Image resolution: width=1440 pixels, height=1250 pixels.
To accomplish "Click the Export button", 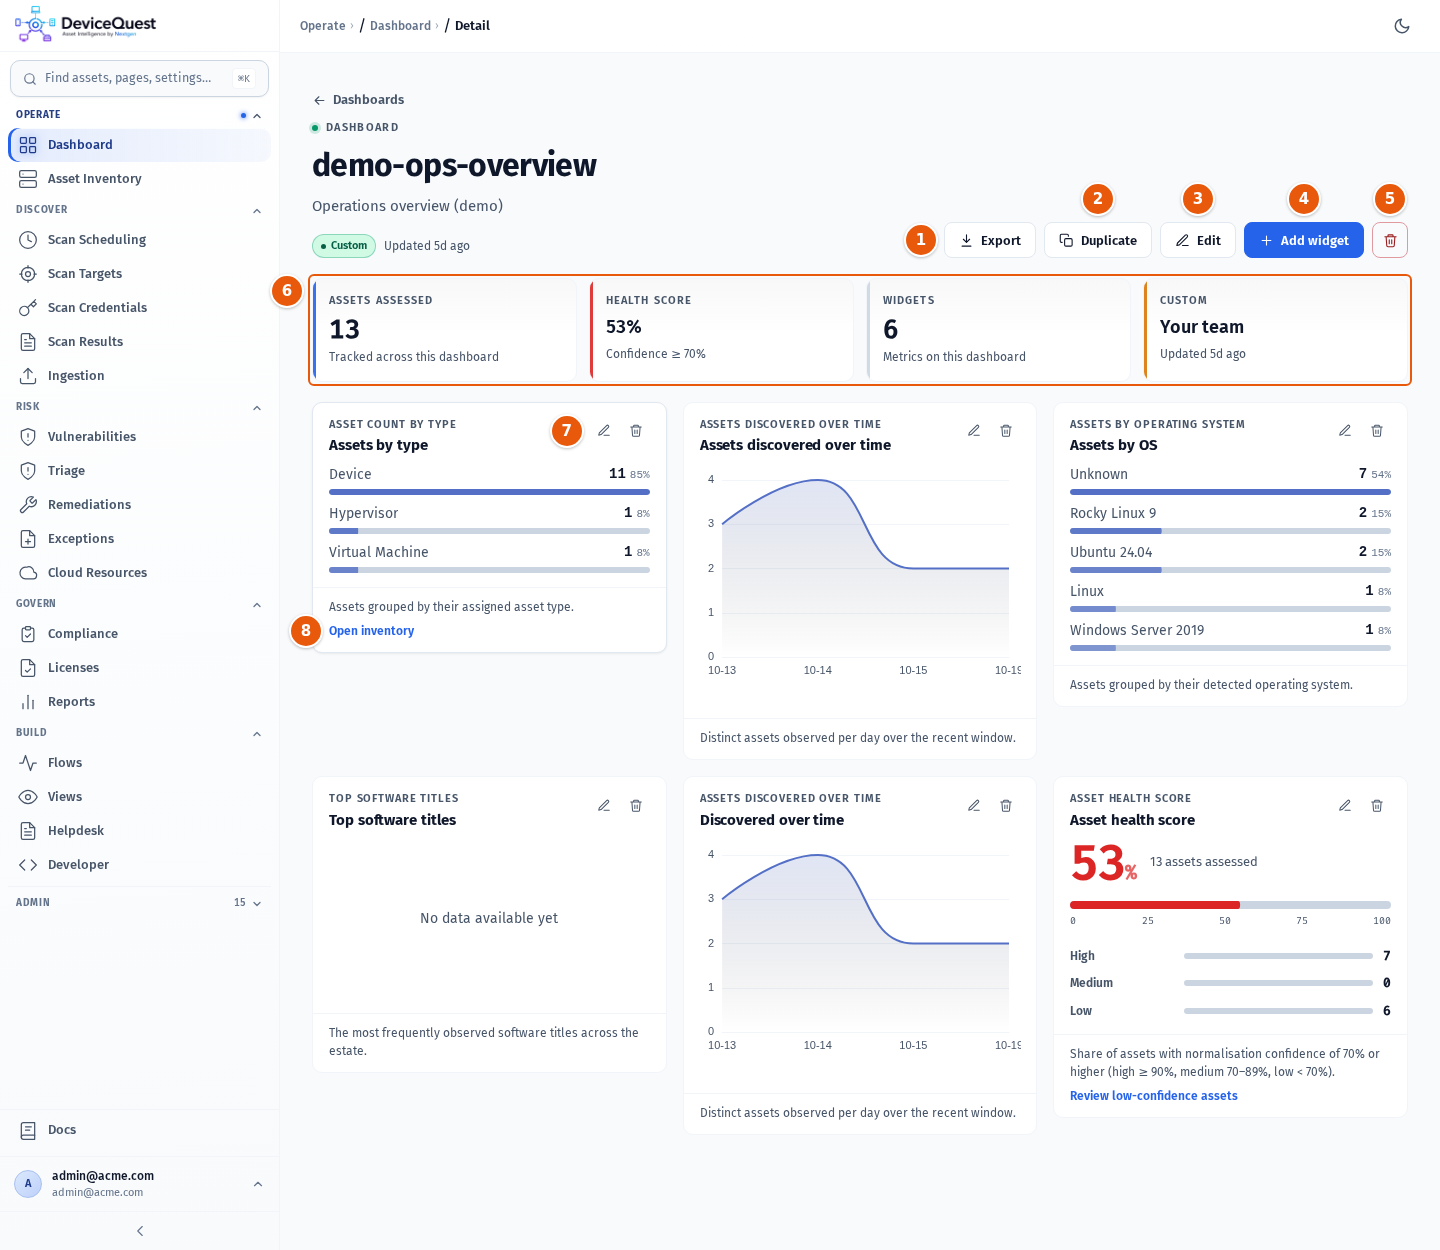I will click(990, 240).
